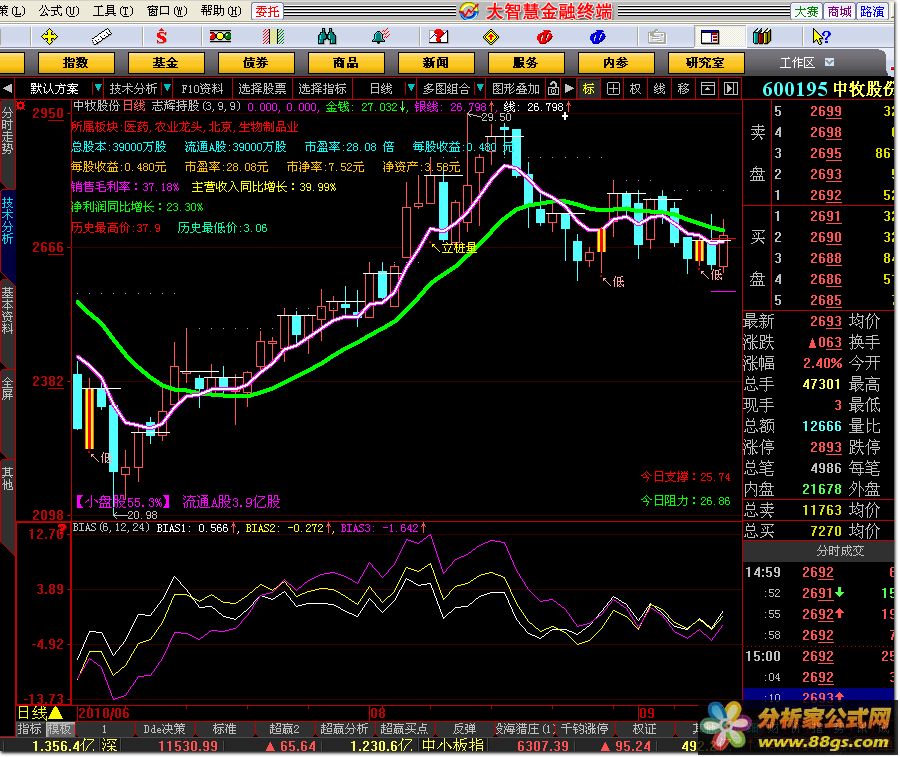Image resolution: width=900 pixels, height=757 pixels.
Task: Open the 工具 menu
Action: (112, 10)
